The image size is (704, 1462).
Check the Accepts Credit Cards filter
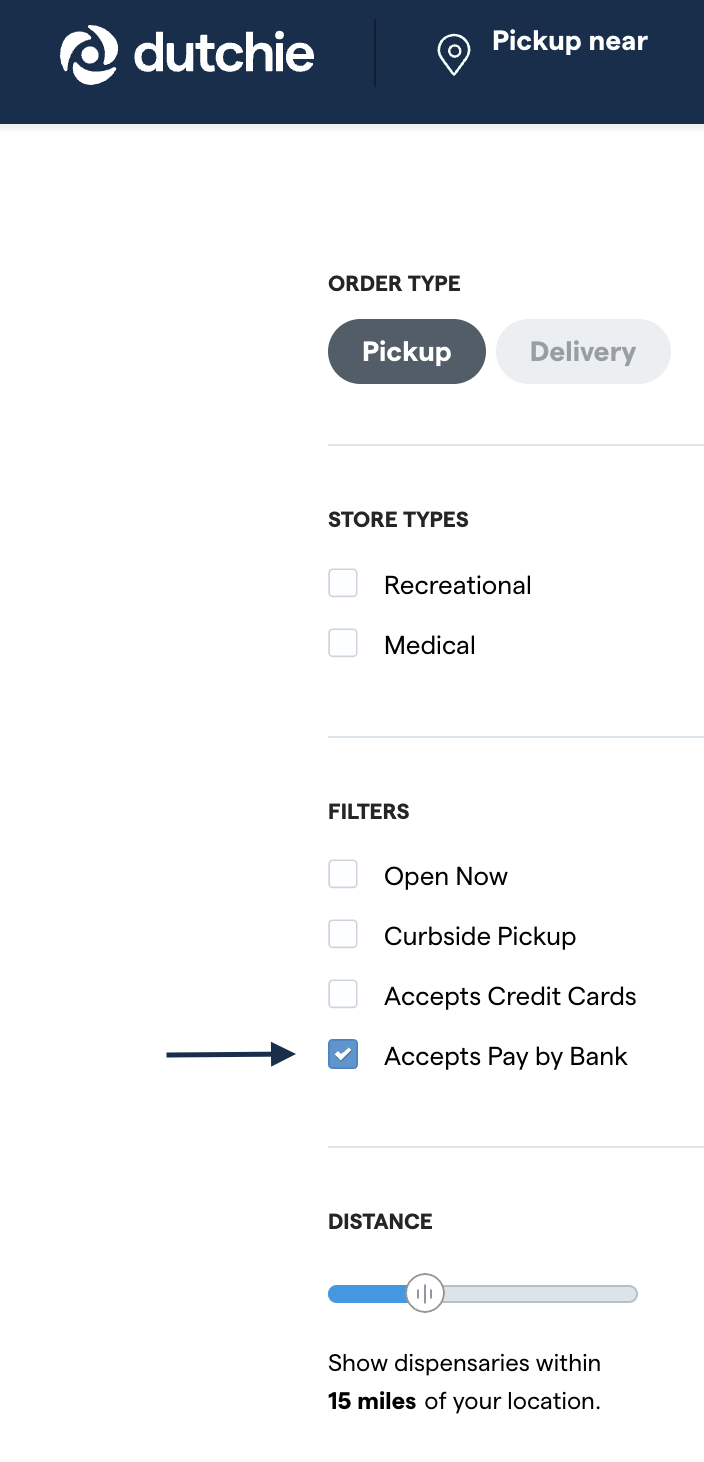coord(343,993)
